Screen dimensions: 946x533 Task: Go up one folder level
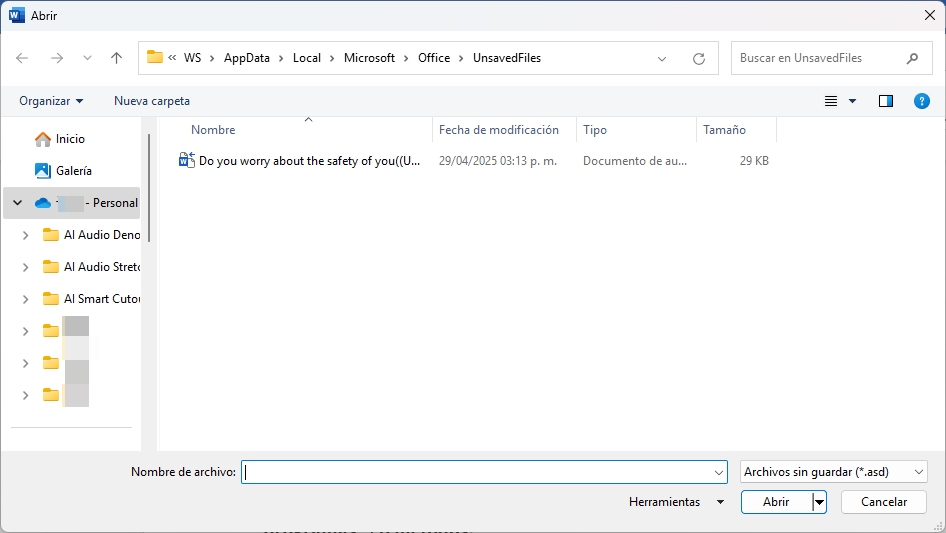coord(116,58)
